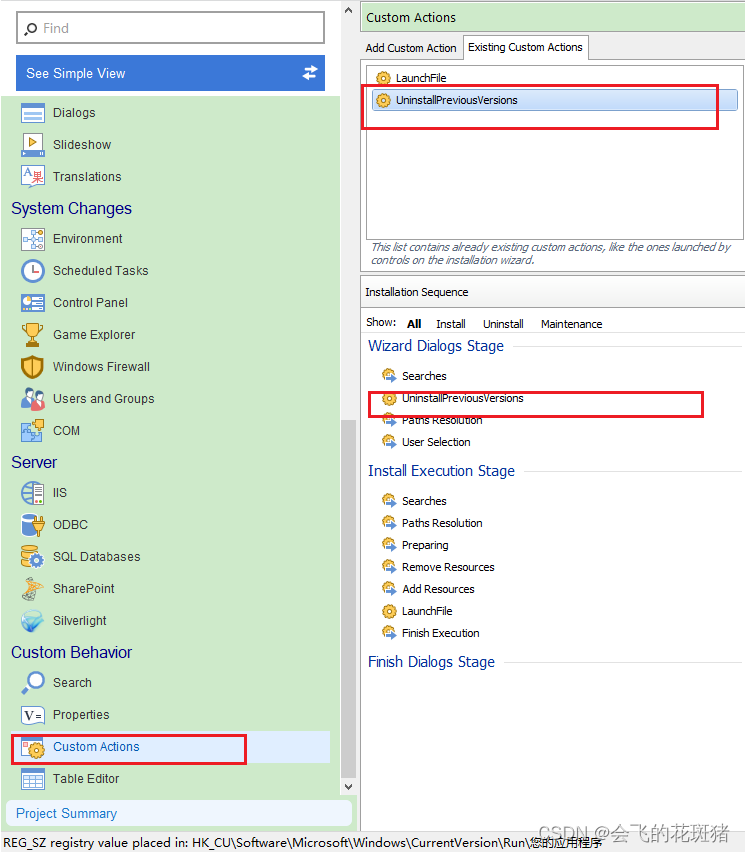Click the See Simple View button
745x852 pixels.
[x=170, y=73]
